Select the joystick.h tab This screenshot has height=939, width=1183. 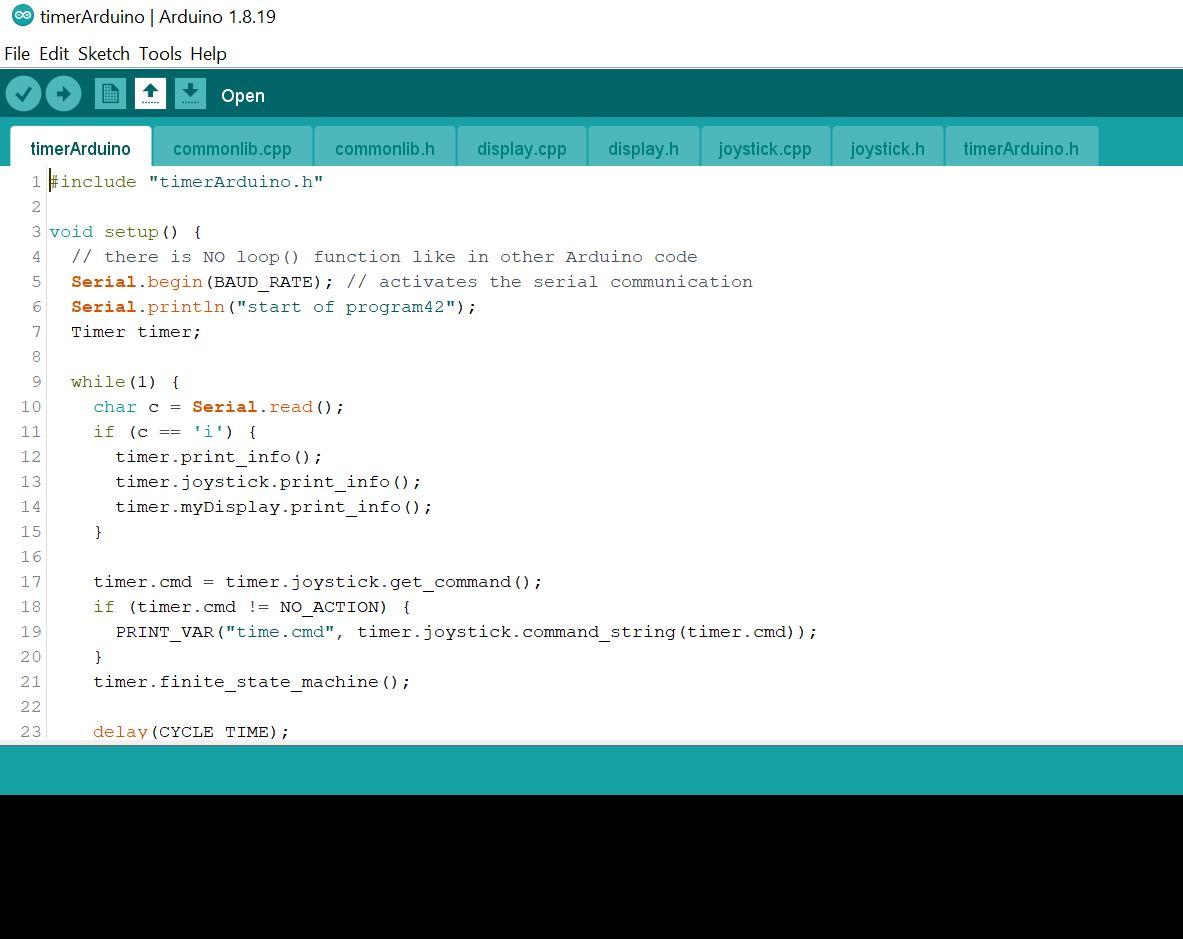point(887,148)
